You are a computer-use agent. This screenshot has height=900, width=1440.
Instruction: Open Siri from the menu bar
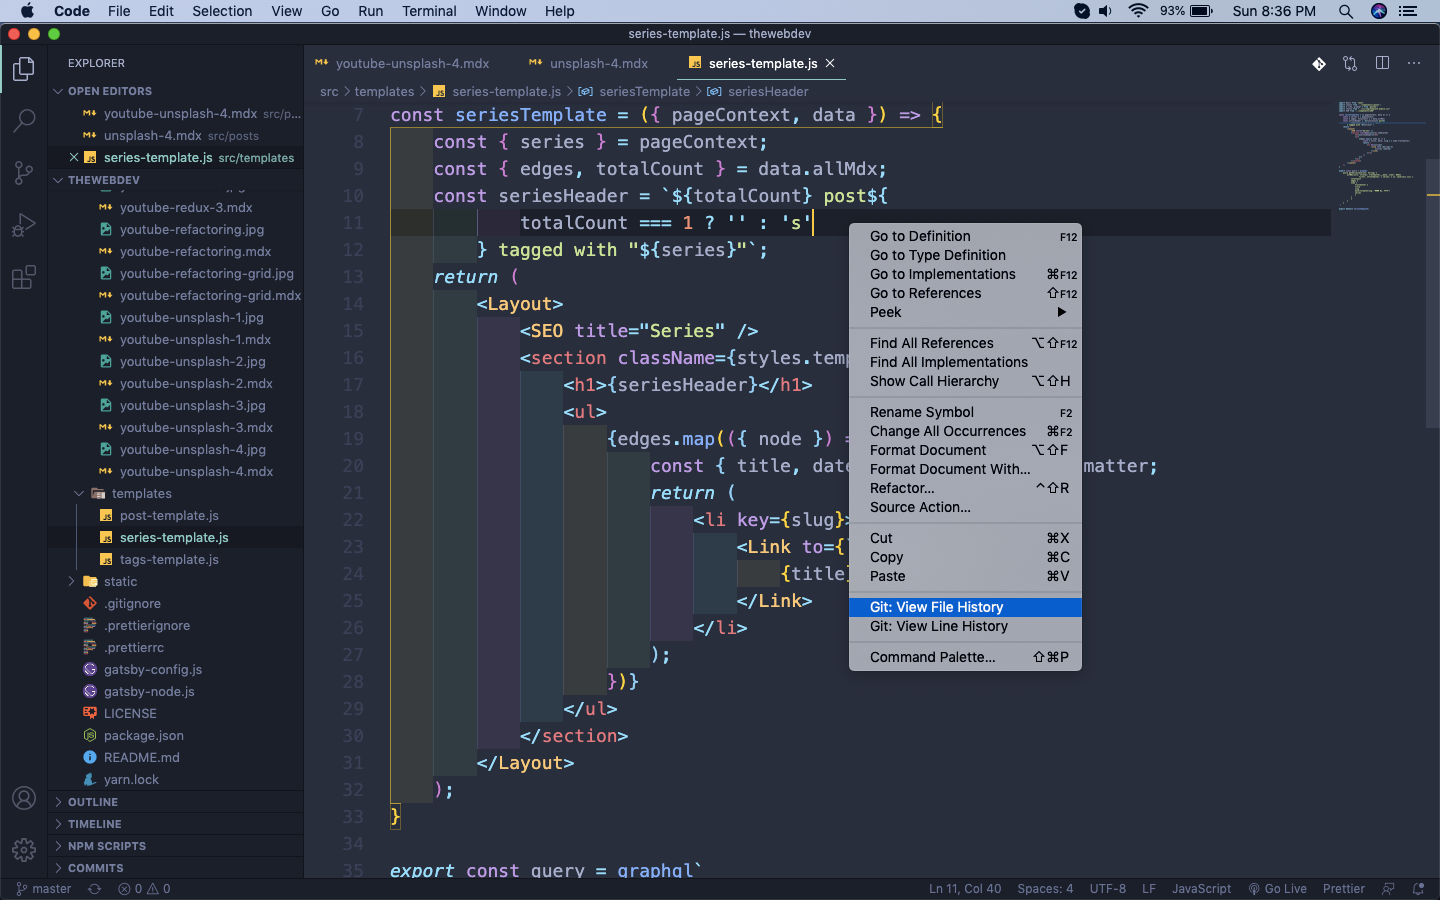[x=1379, y=11]
